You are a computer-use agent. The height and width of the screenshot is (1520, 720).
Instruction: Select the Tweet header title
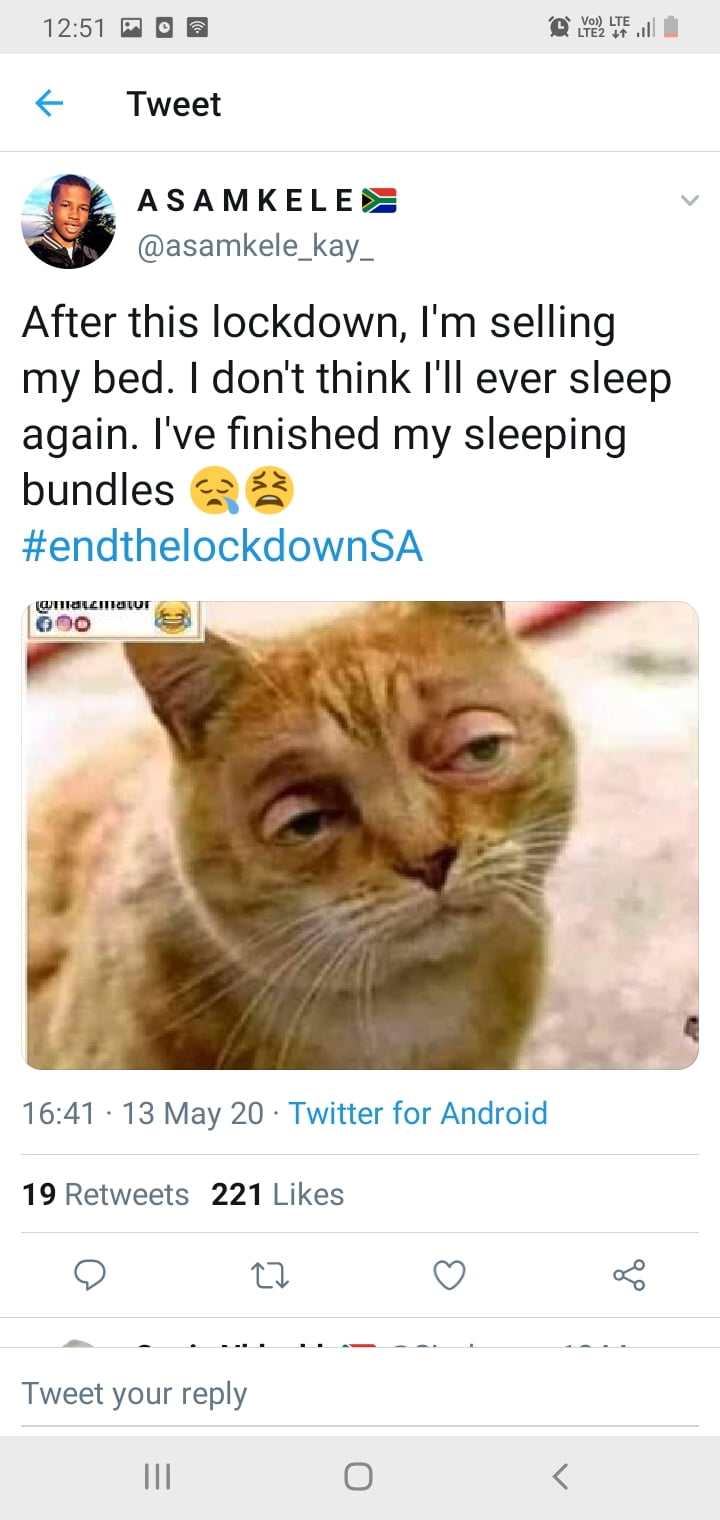click(x=173, y=103)
